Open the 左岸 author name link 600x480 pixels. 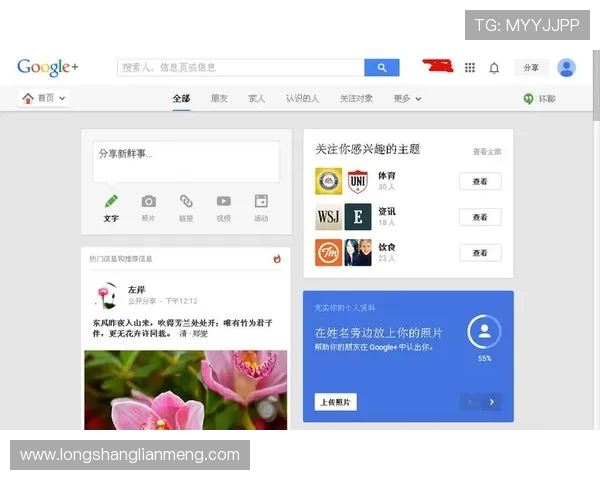(x=137, y=290)
